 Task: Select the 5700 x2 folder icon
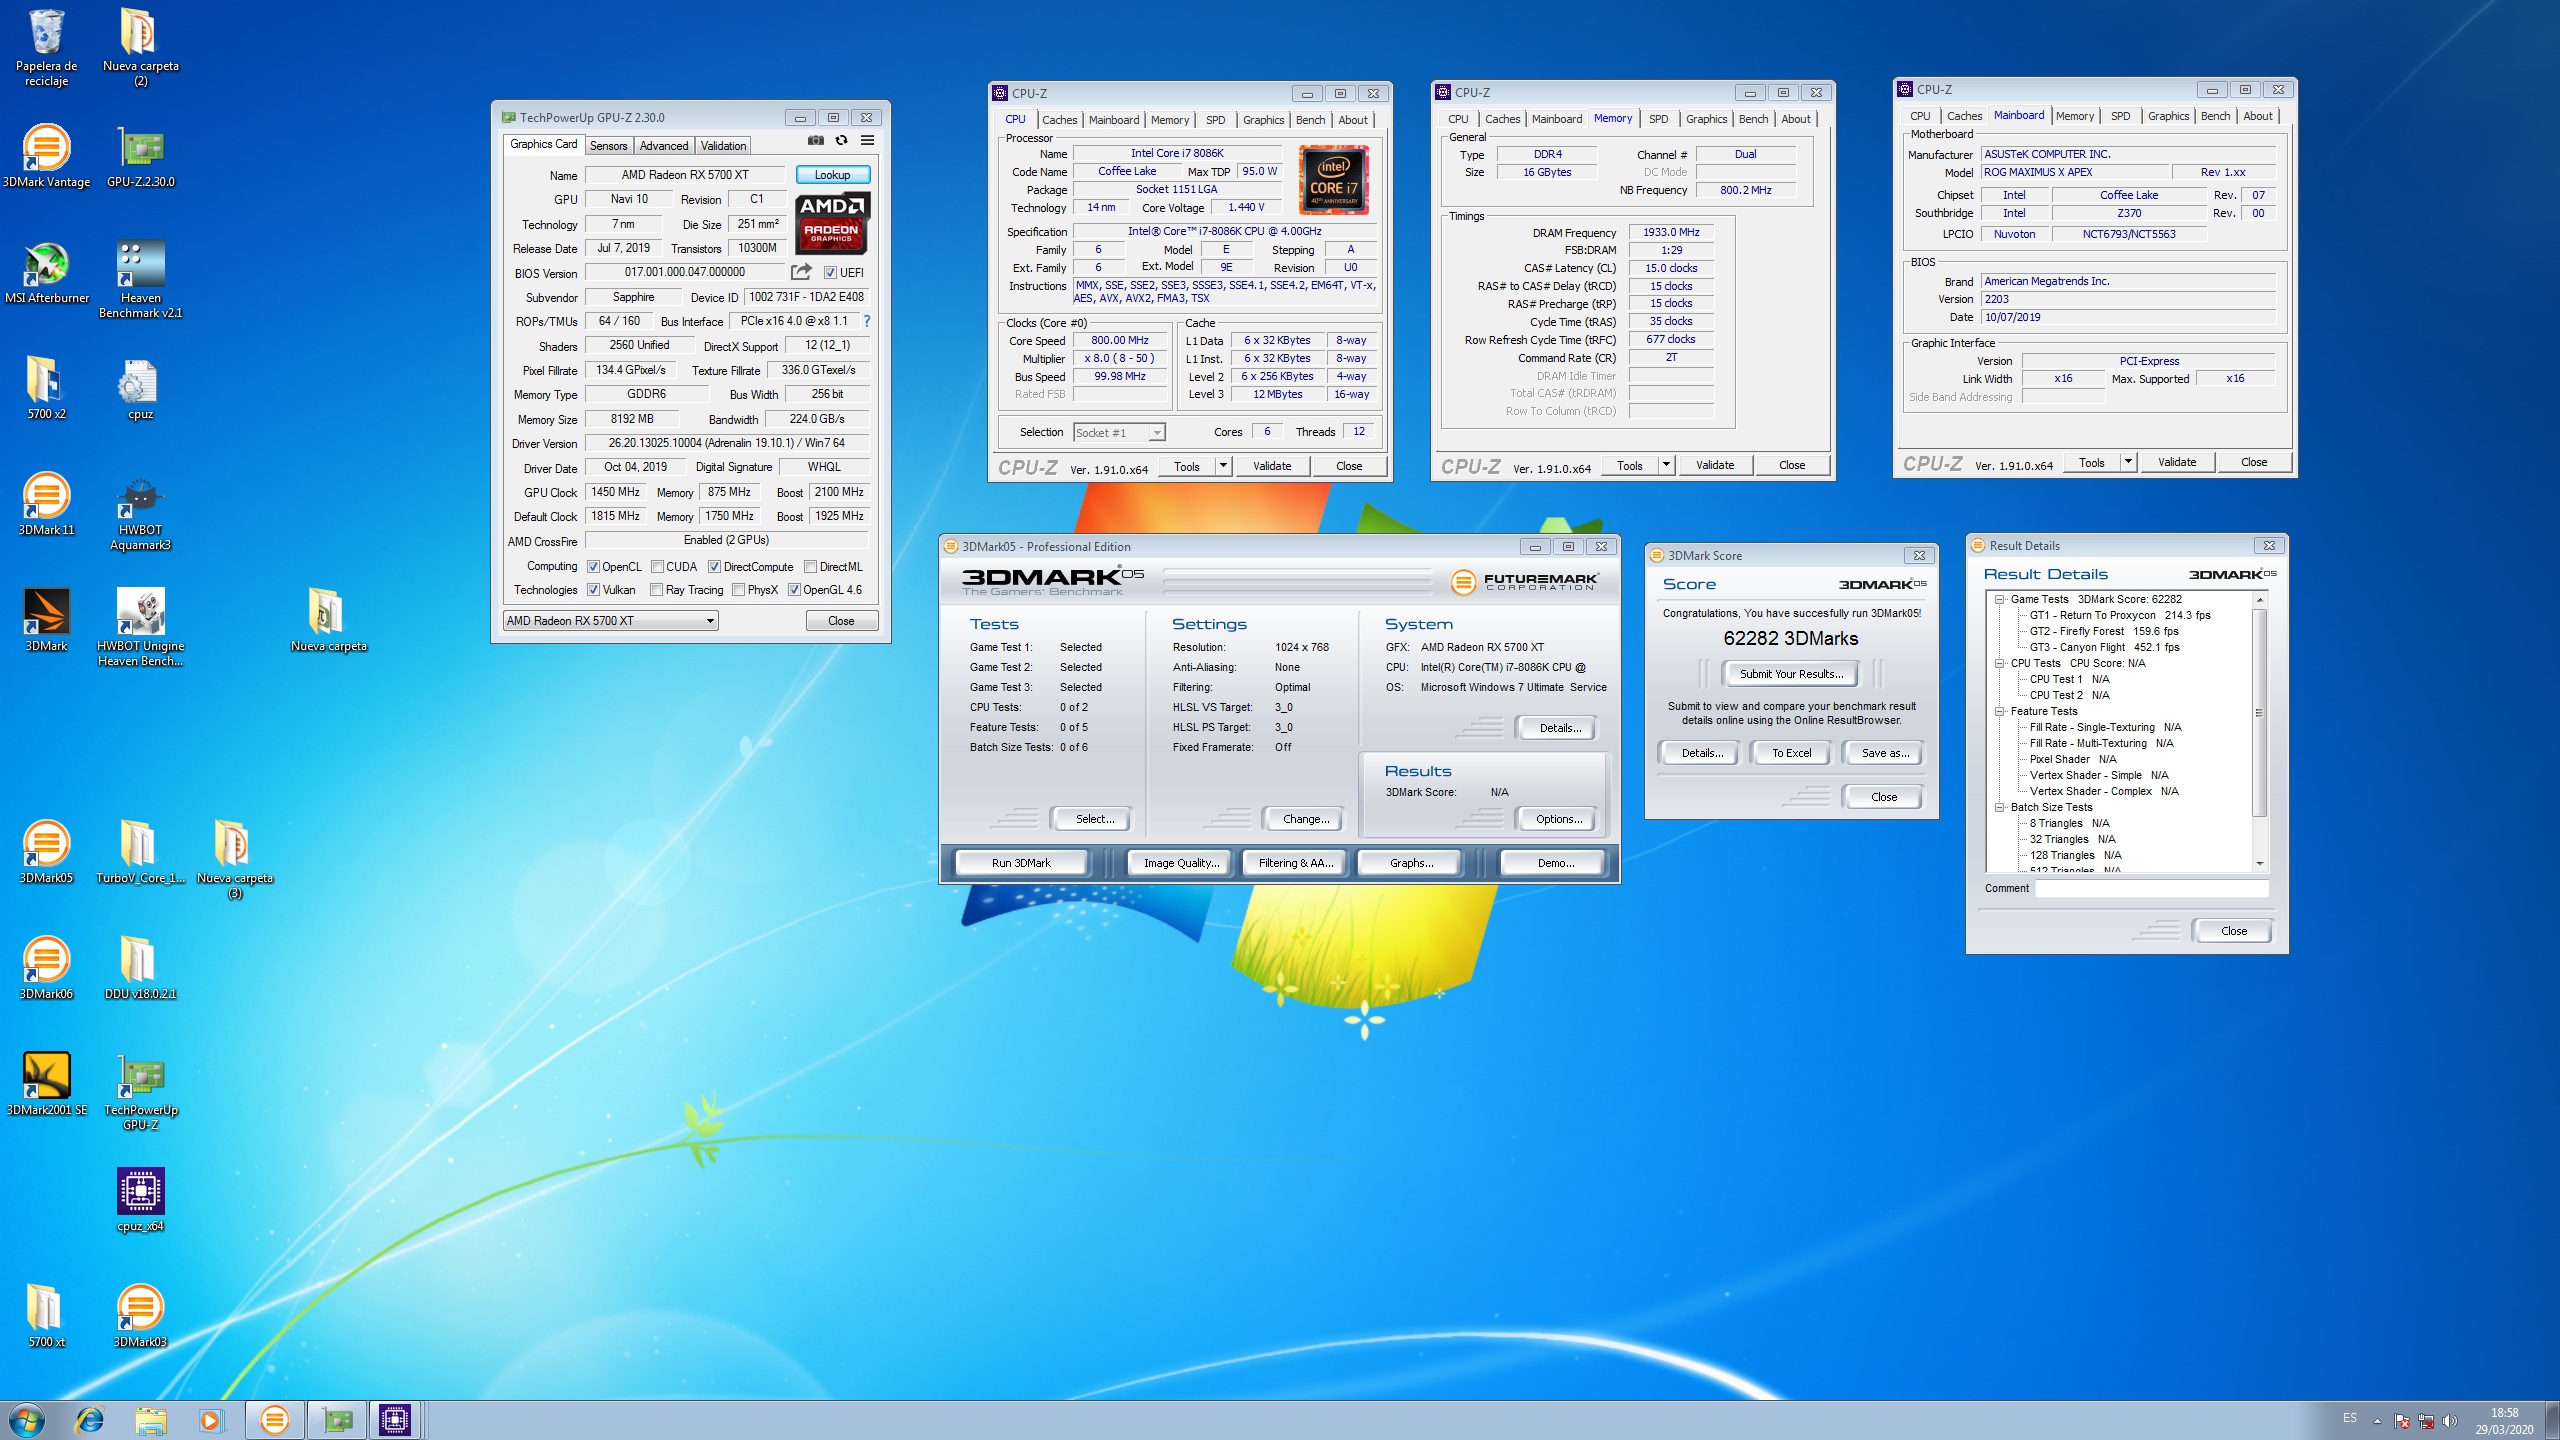coord(46,388)
